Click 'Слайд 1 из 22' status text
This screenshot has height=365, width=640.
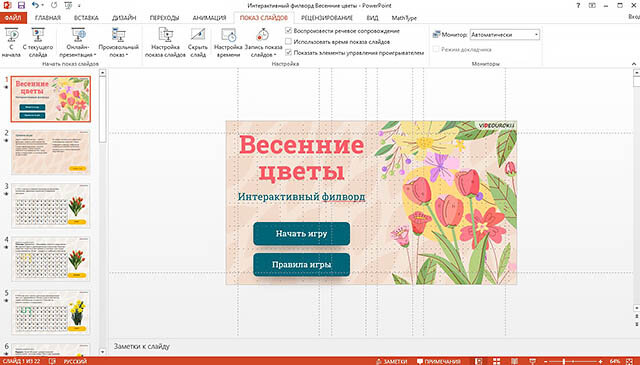[22, 361]
